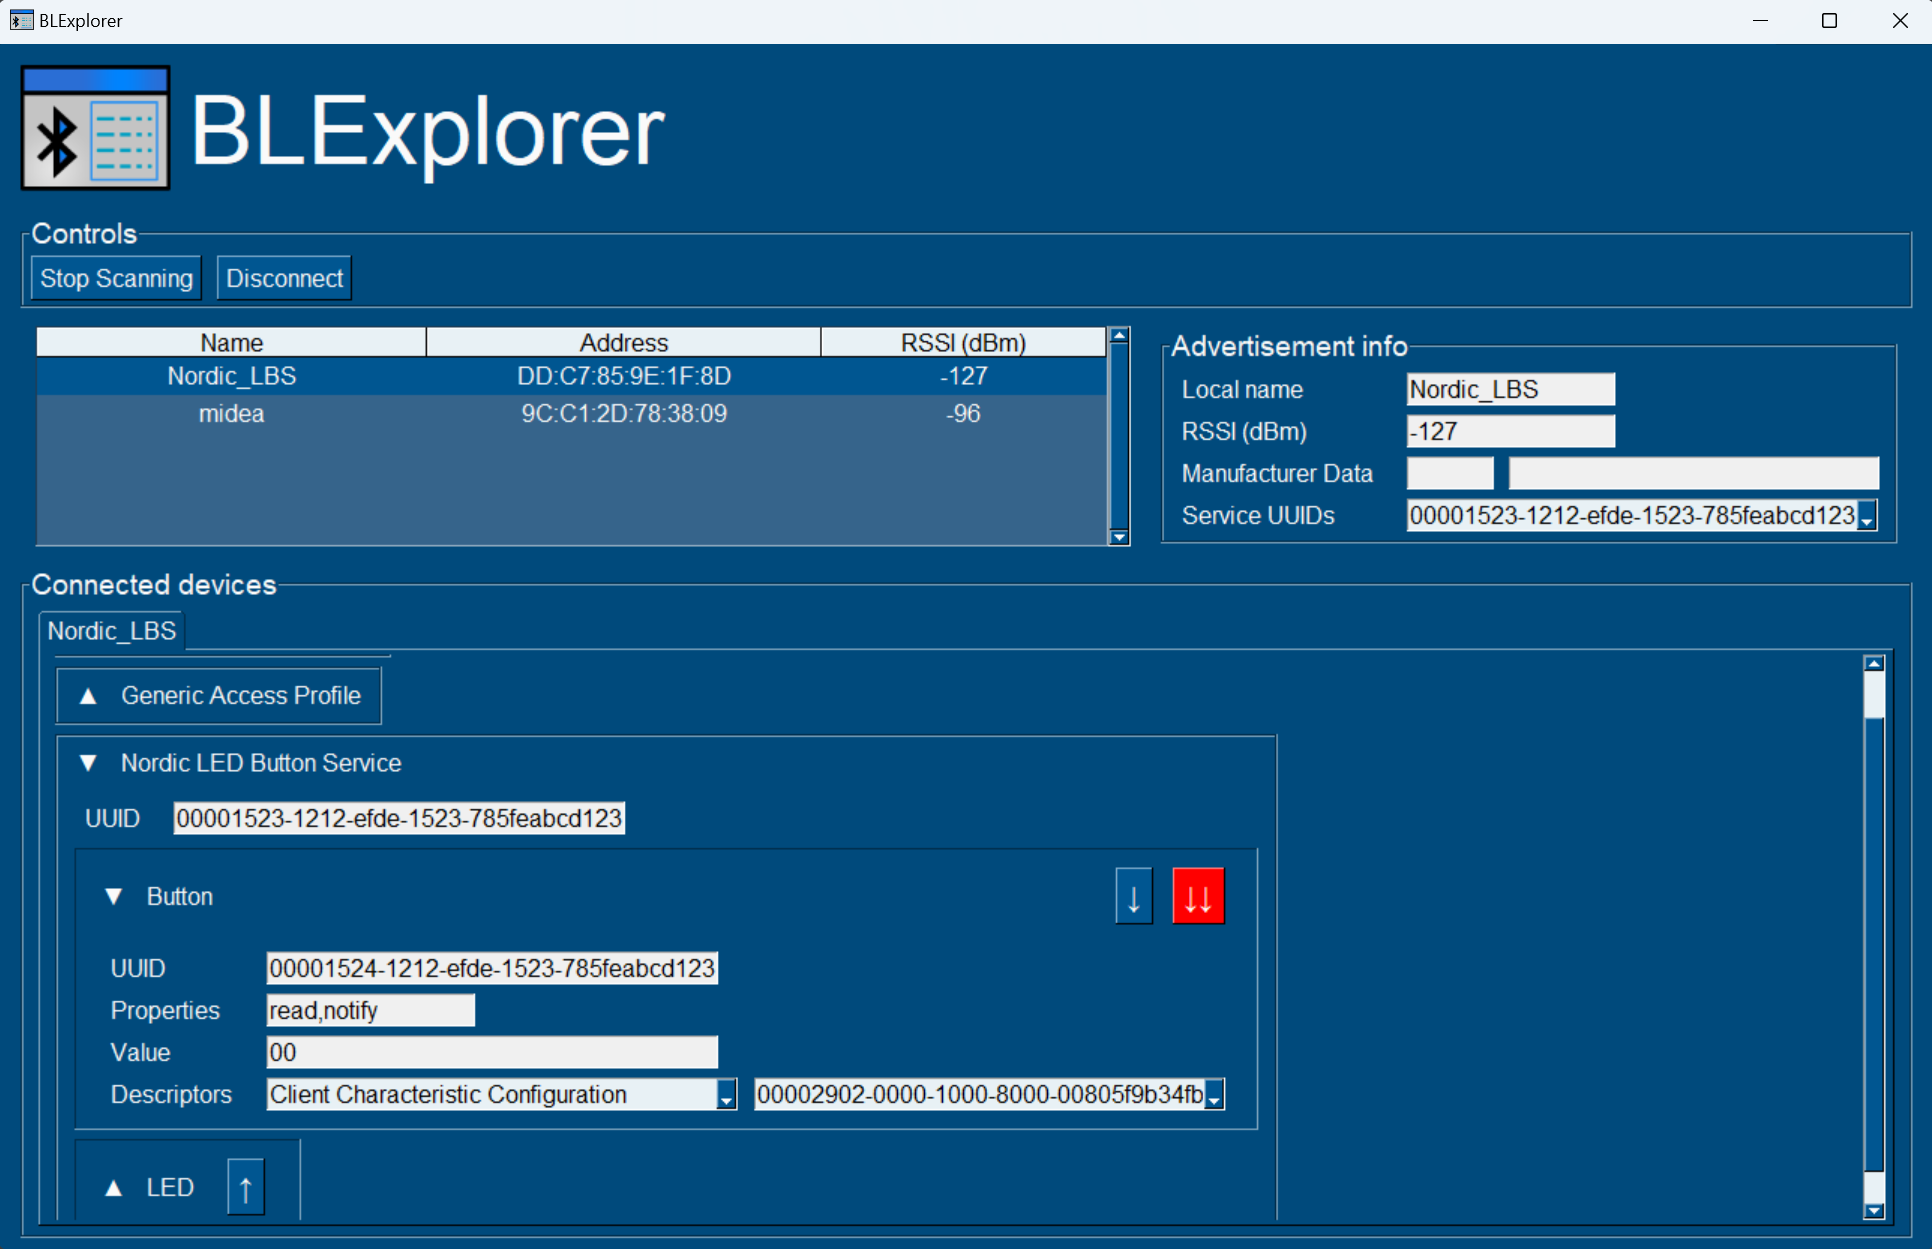Image resolution: width=1932 pixels, height=1249 pixels.
Task: Toggle the red double-arrow notify button
Action: (x=1197, y=896)
